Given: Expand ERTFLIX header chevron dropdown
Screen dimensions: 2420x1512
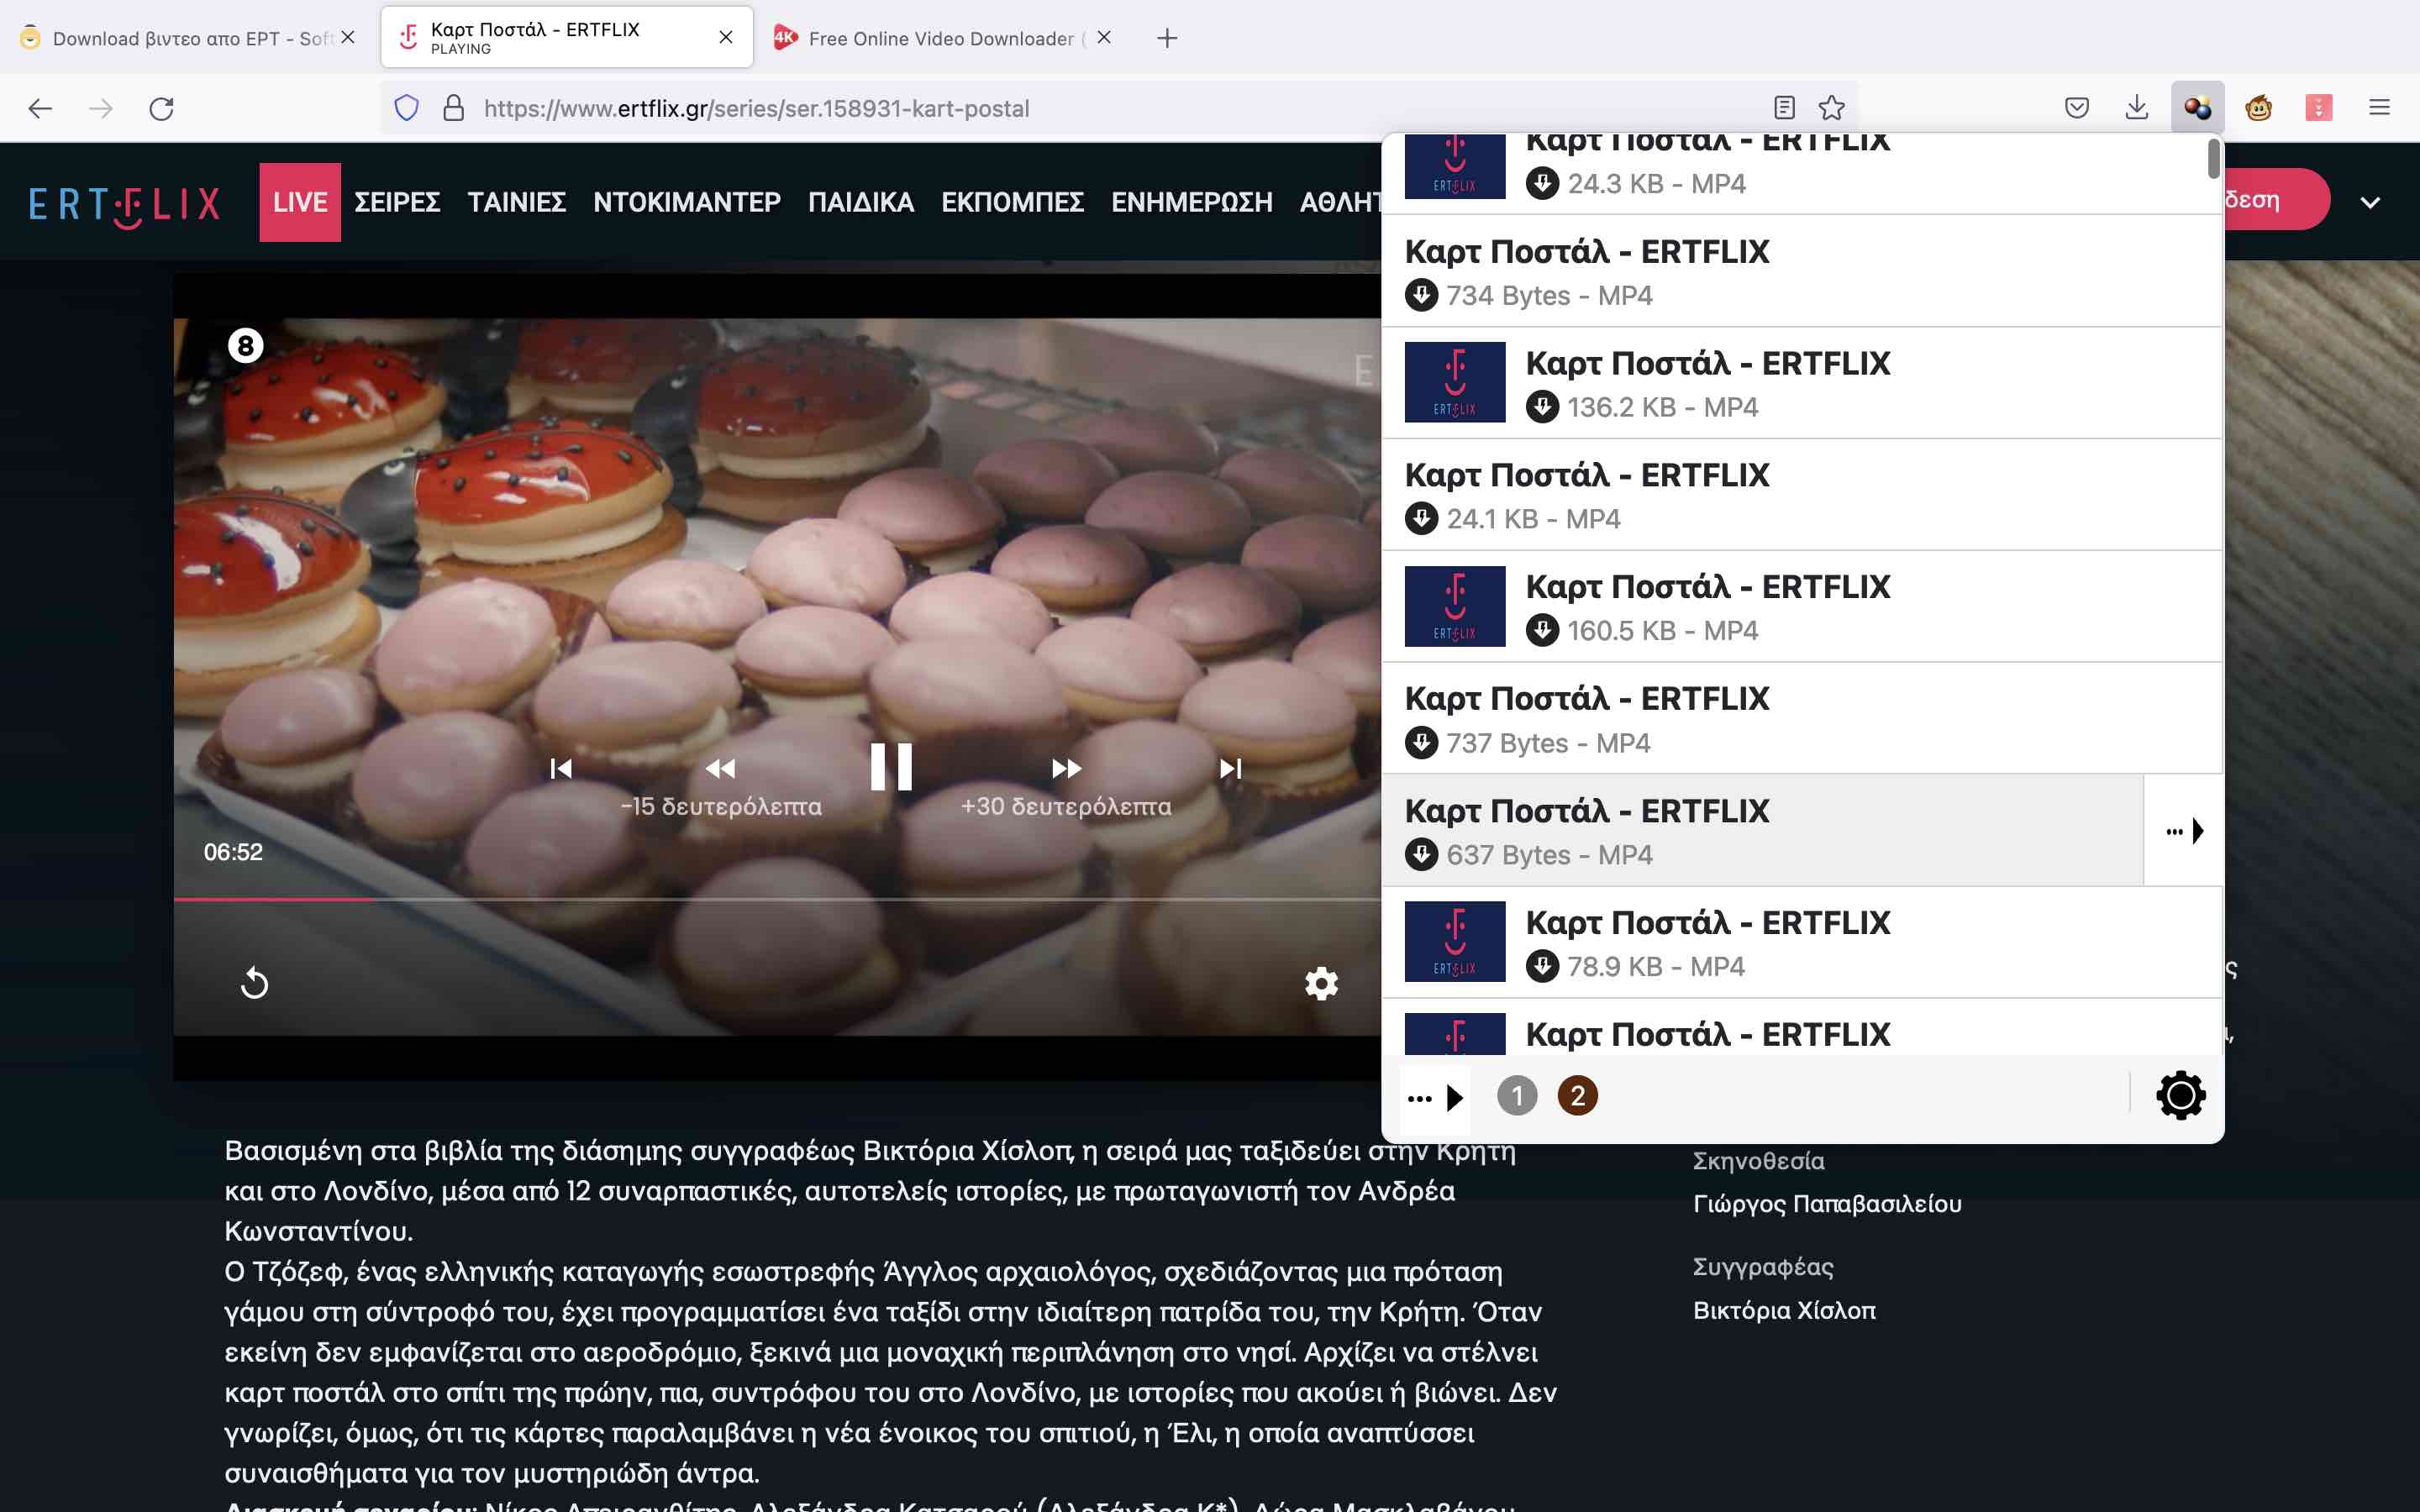Looking at the screenshot, I should point(2369,203).
